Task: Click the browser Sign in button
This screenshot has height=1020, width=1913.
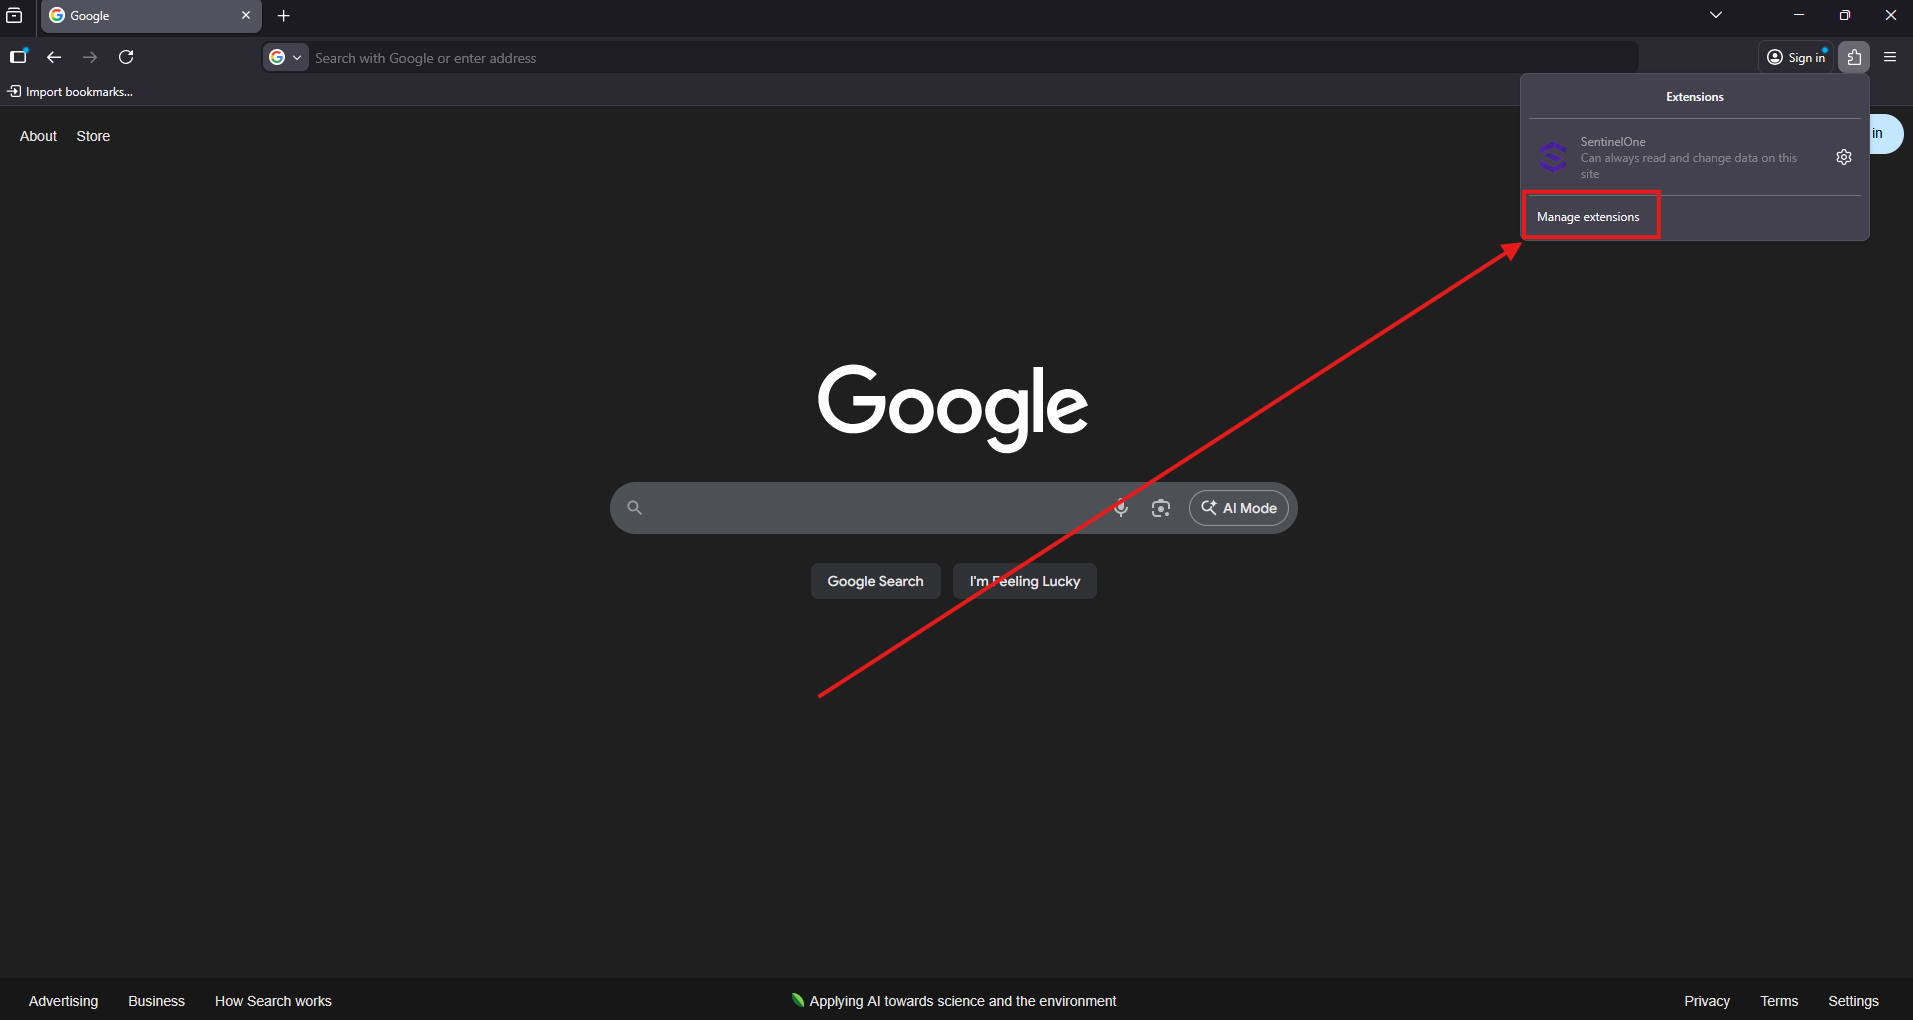Action: pyautogui.click(x=1796, y=57)
